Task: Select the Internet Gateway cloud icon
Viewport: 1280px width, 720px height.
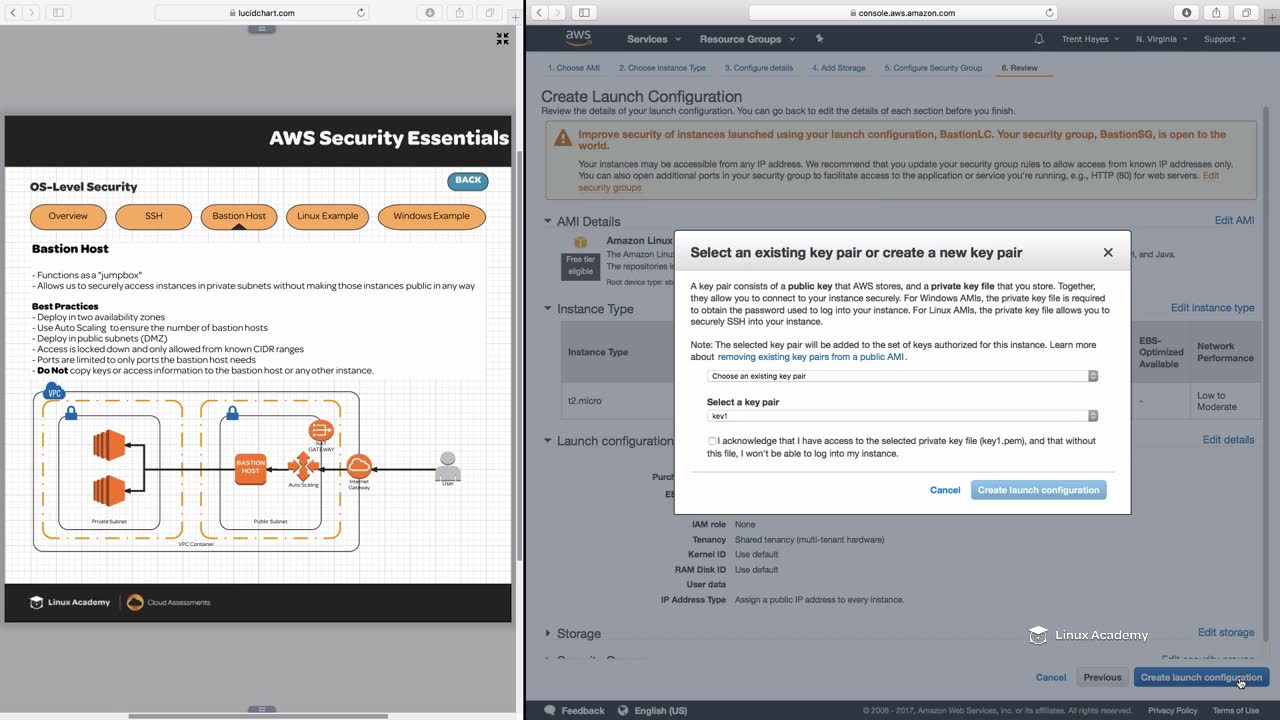Action: pyautogui.click(x=359, y=466)
